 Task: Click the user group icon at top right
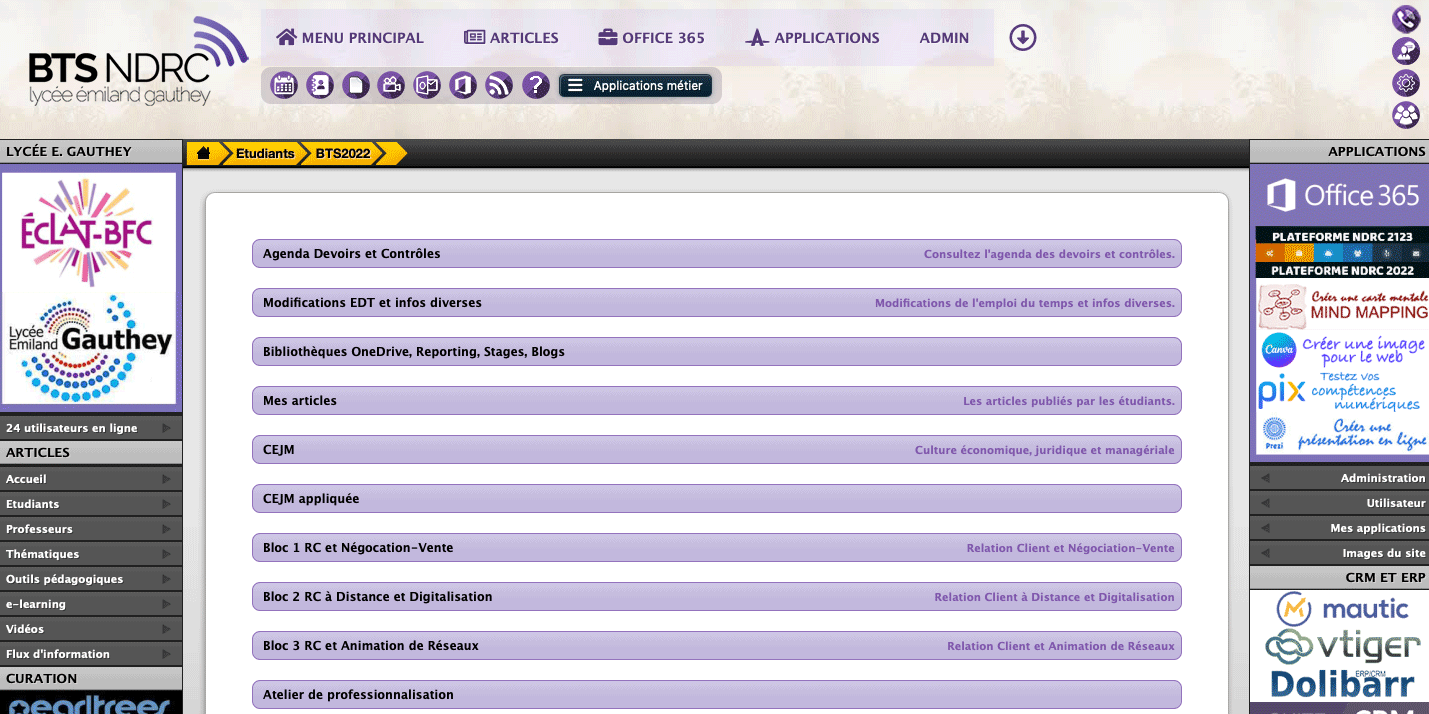[x=1406, y=115]
